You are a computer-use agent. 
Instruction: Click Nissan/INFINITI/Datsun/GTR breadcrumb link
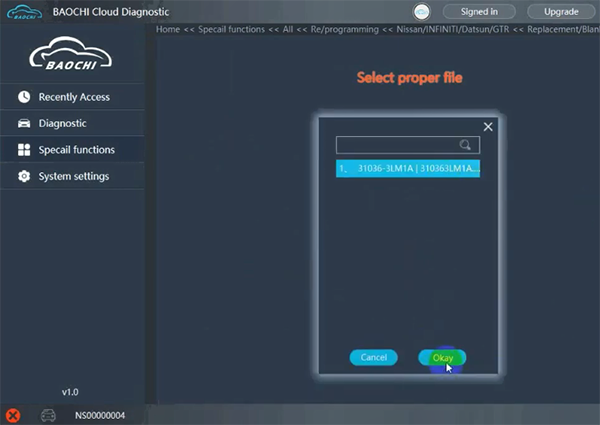(453, 29)
